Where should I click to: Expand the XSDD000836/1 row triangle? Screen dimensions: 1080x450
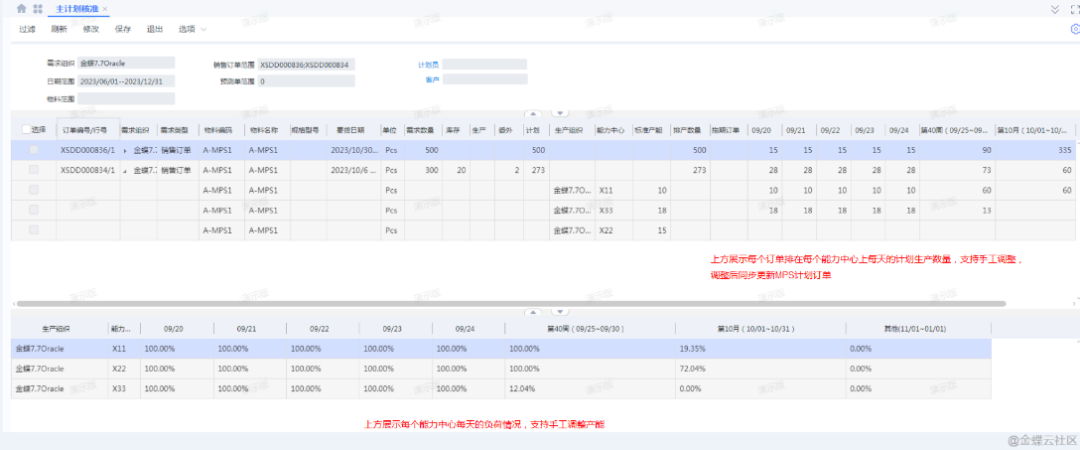[x=125, y=150]
